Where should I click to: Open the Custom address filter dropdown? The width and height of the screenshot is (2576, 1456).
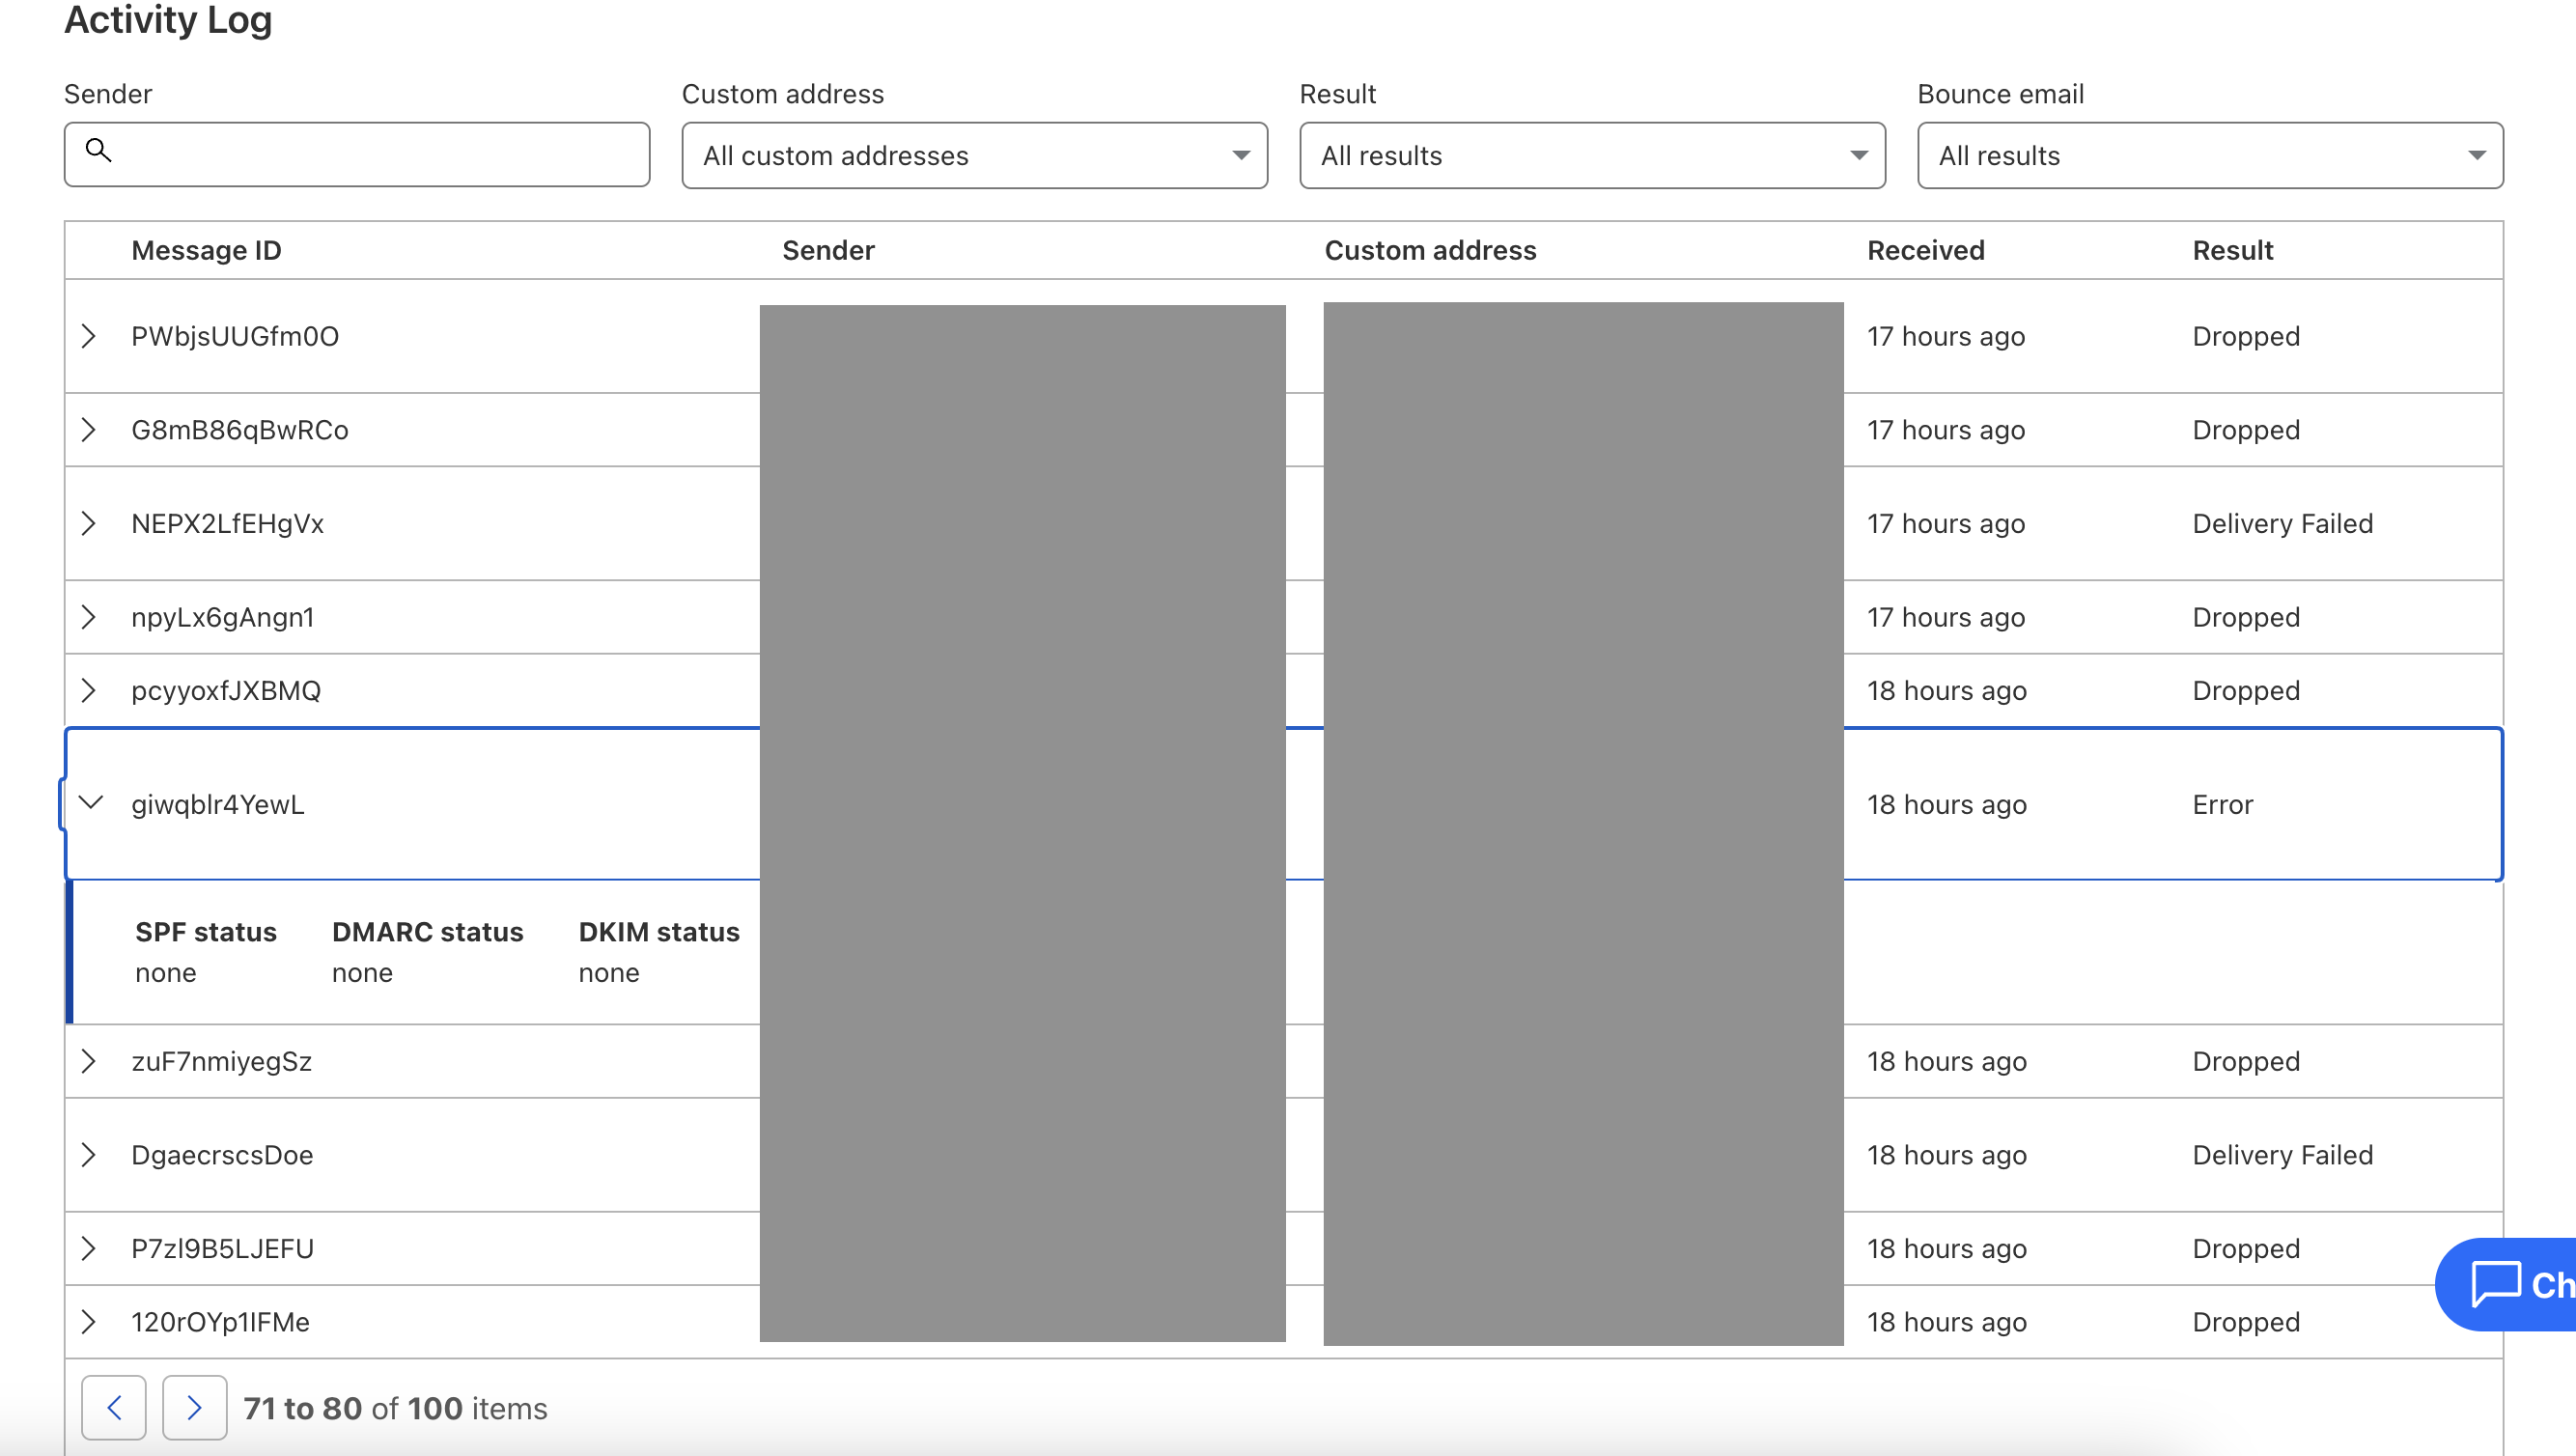974,156
